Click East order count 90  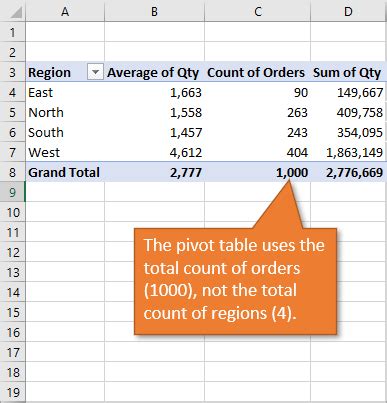(x=258, y=92)
